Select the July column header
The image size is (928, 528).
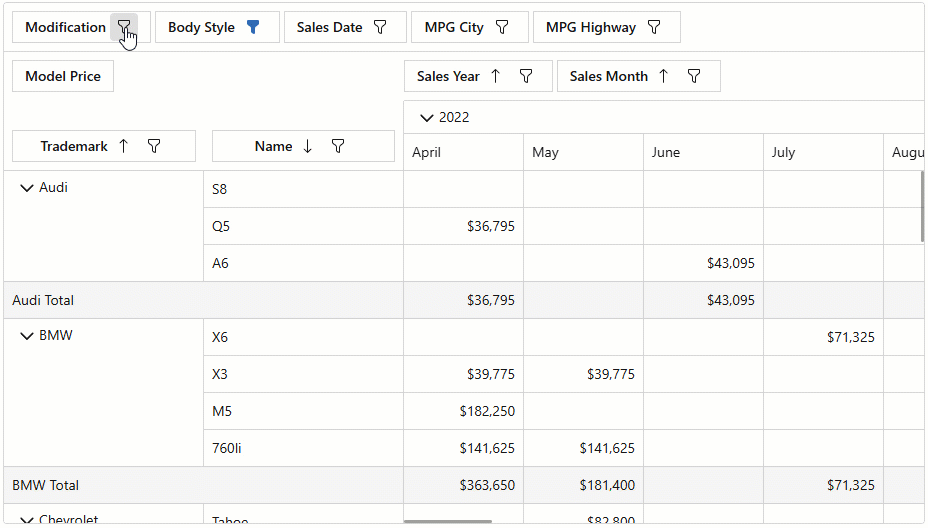point(824,153)
